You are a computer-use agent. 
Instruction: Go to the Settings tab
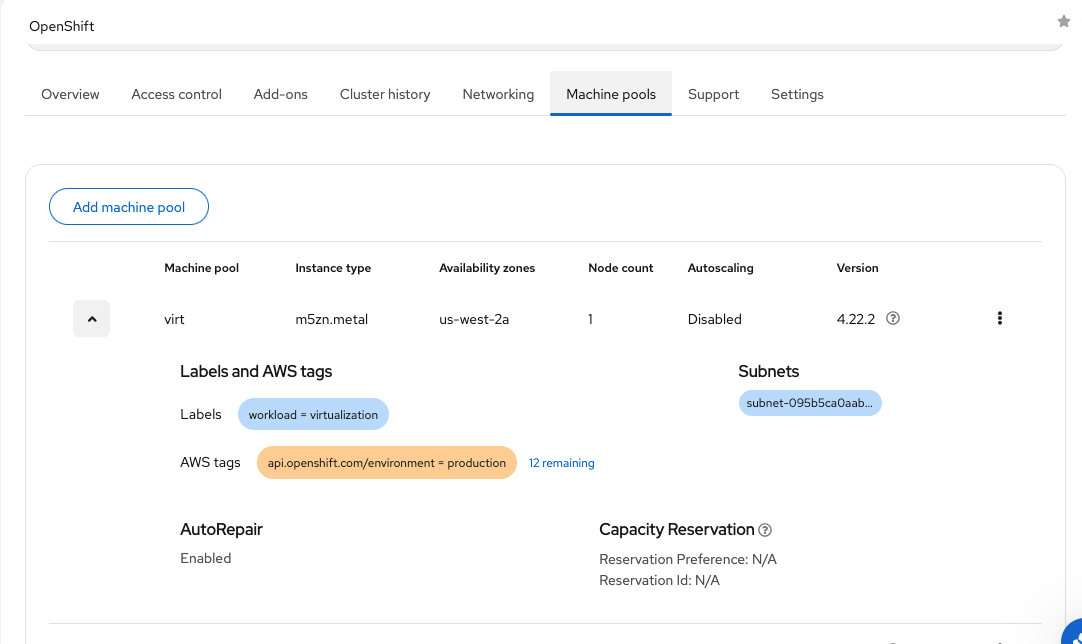coord(797,94)
